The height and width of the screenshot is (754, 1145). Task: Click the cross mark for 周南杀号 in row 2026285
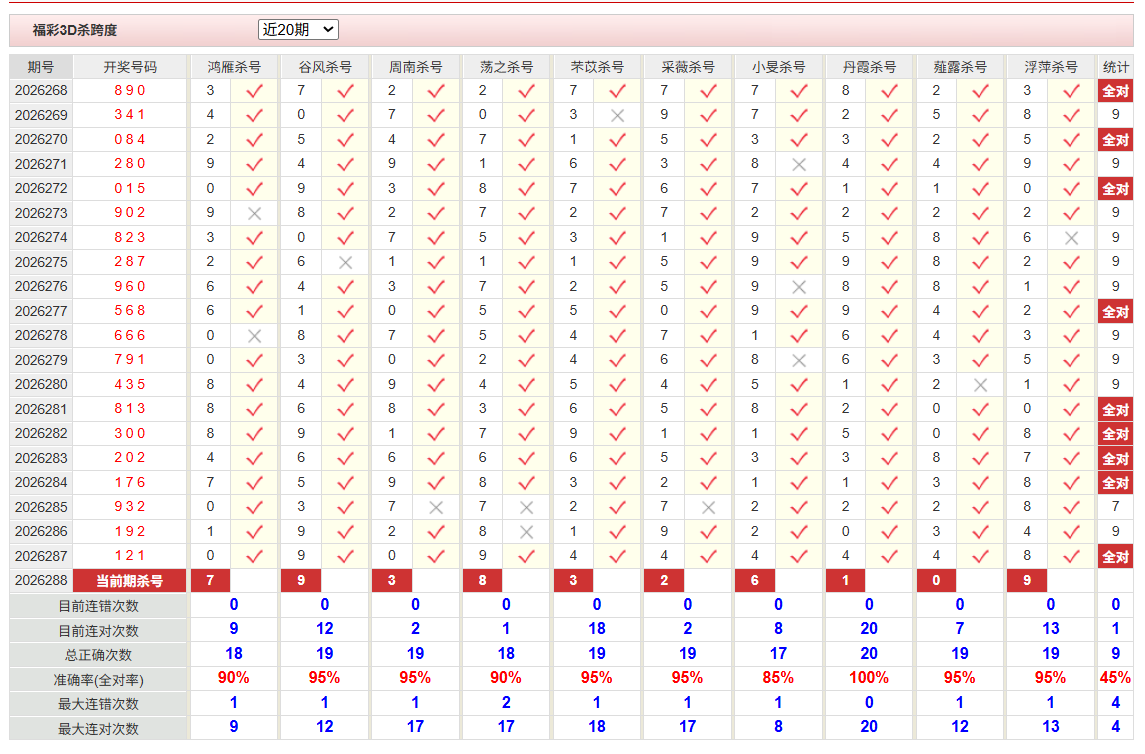[x=436, y=507]
